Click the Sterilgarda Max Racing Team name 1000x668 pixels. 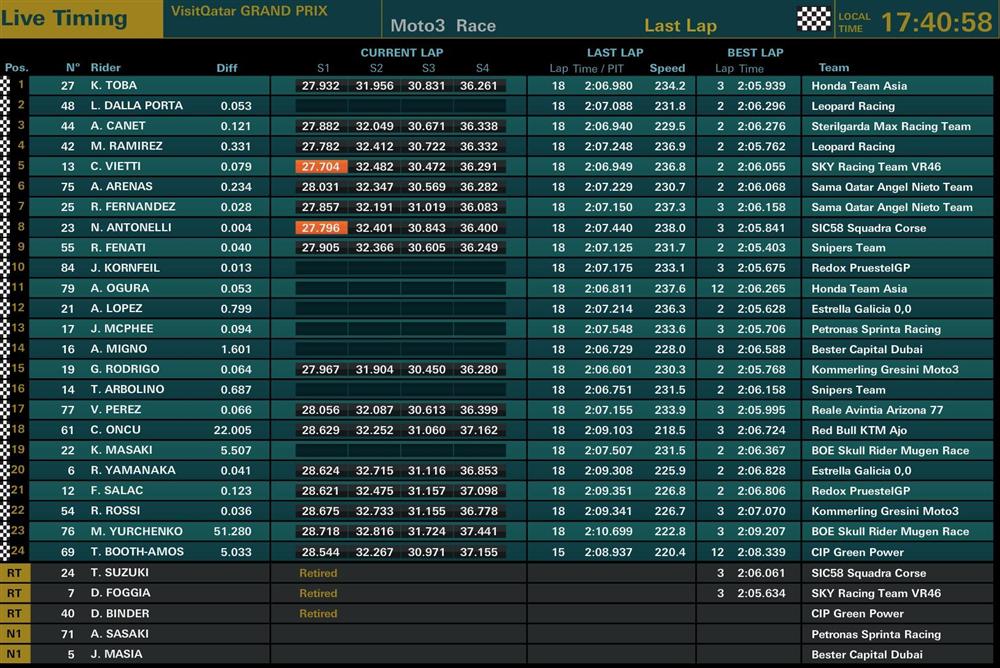pos(891,126)
